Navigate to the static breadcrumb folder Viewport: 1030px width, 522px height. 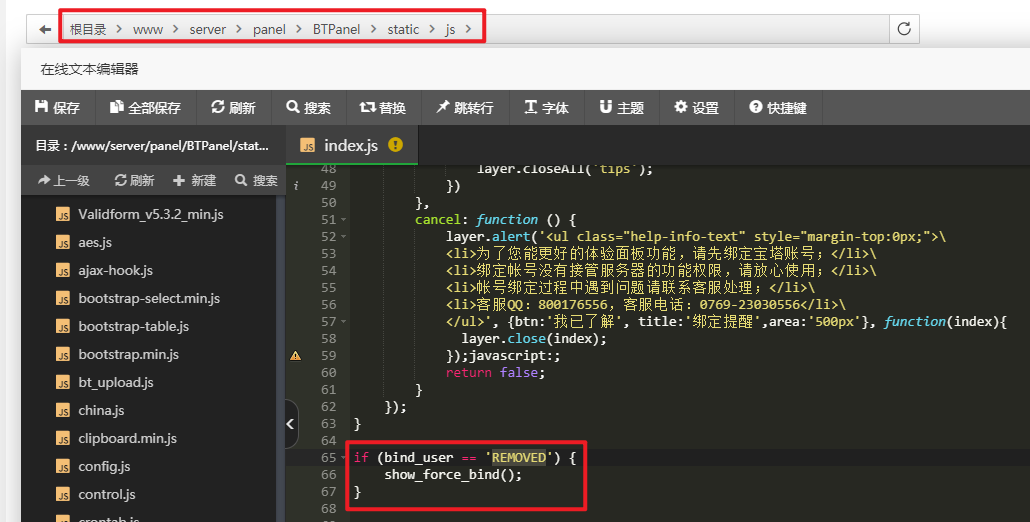(x=403, y=30)
